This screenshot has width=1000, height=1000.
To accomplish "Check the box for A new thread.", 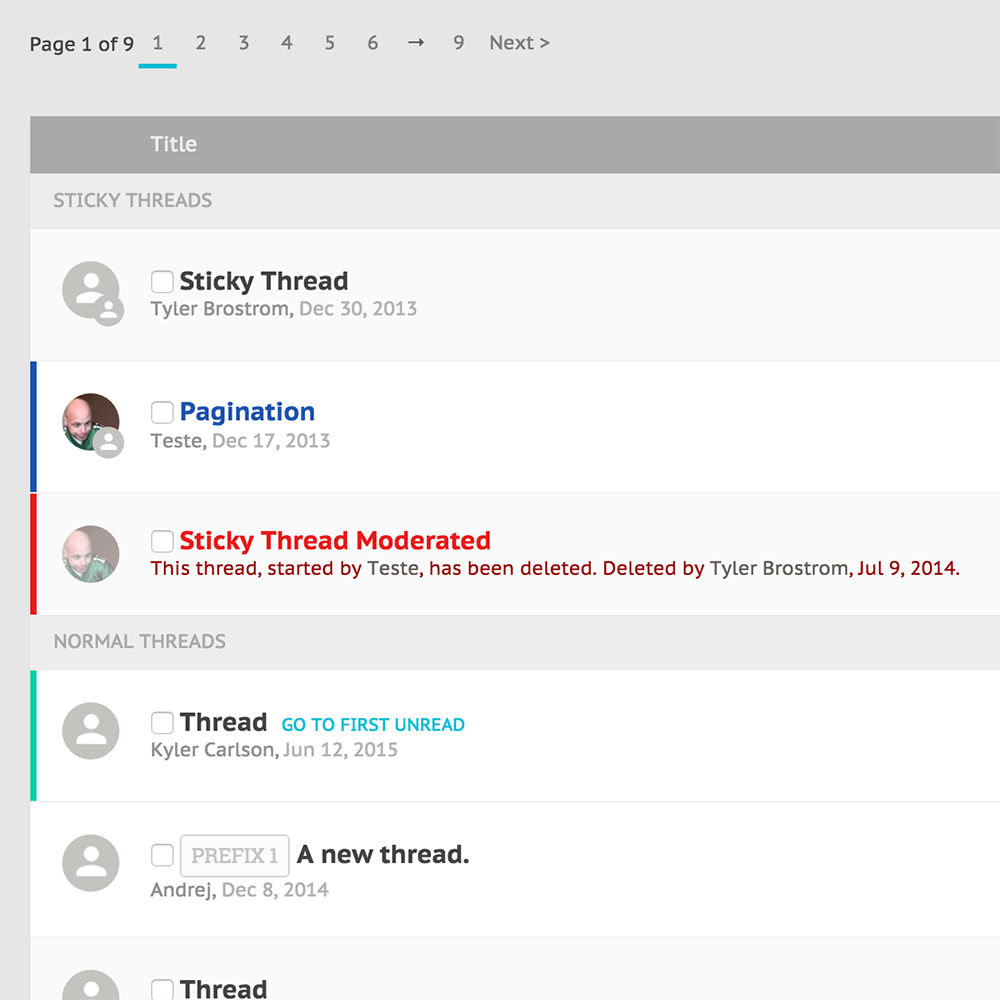I will click(x=162, y=855).
